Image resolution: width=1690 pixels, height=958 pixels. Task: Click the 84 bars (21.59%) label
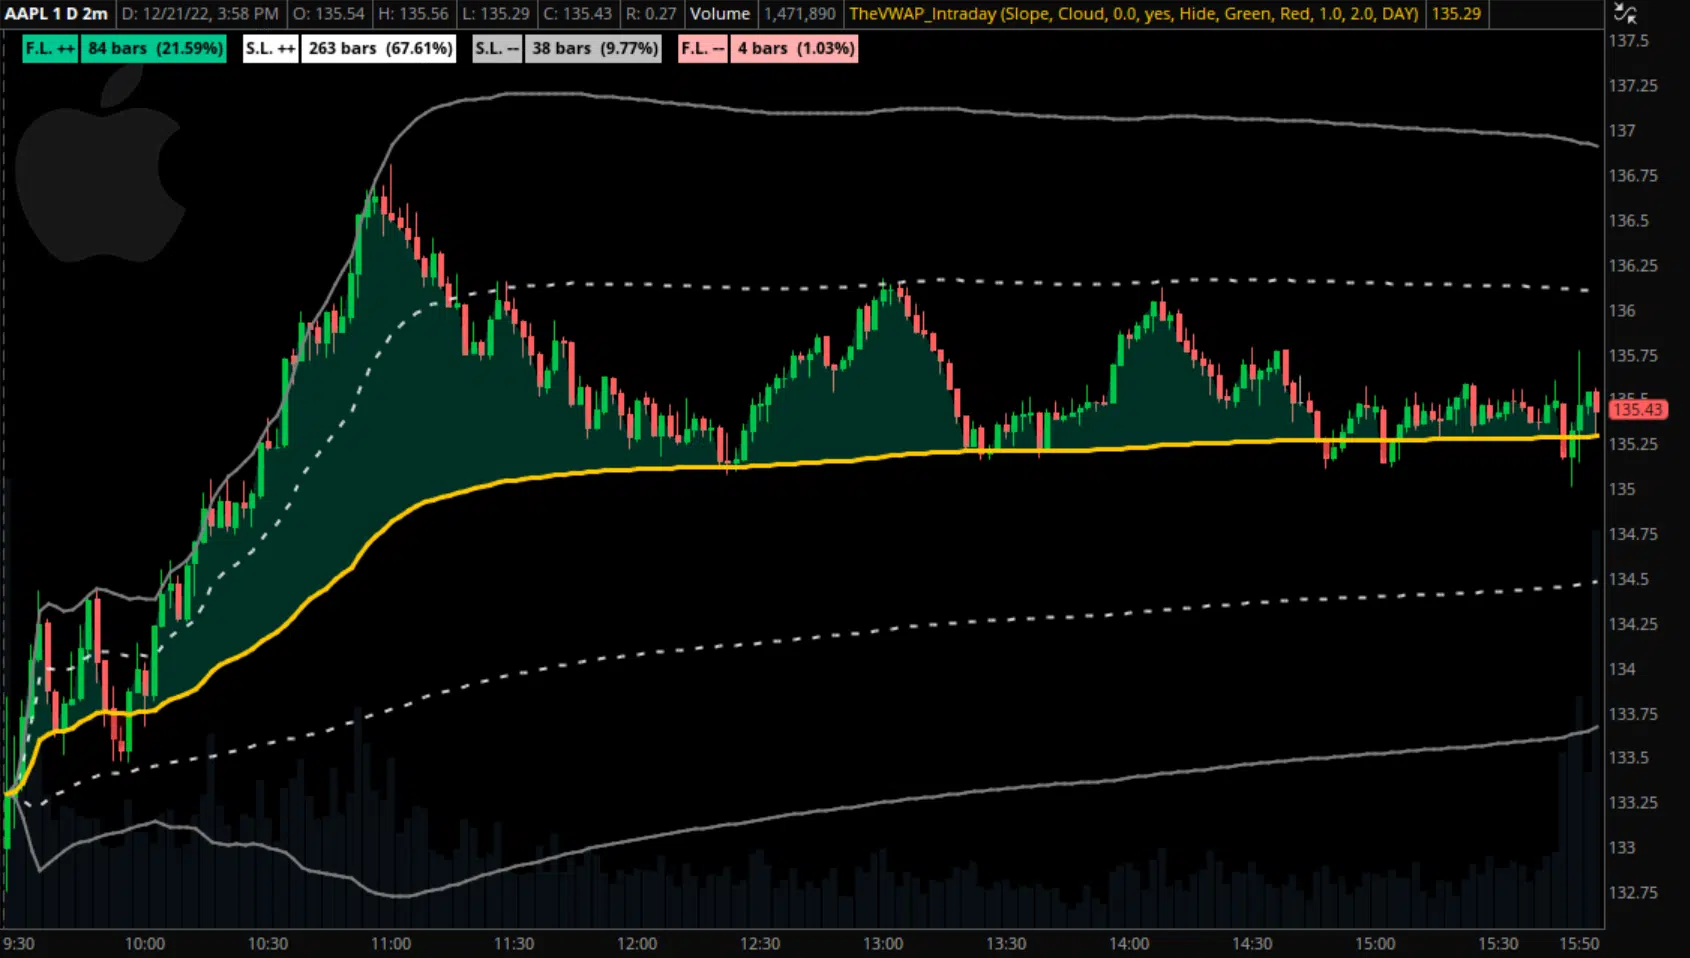155,48
